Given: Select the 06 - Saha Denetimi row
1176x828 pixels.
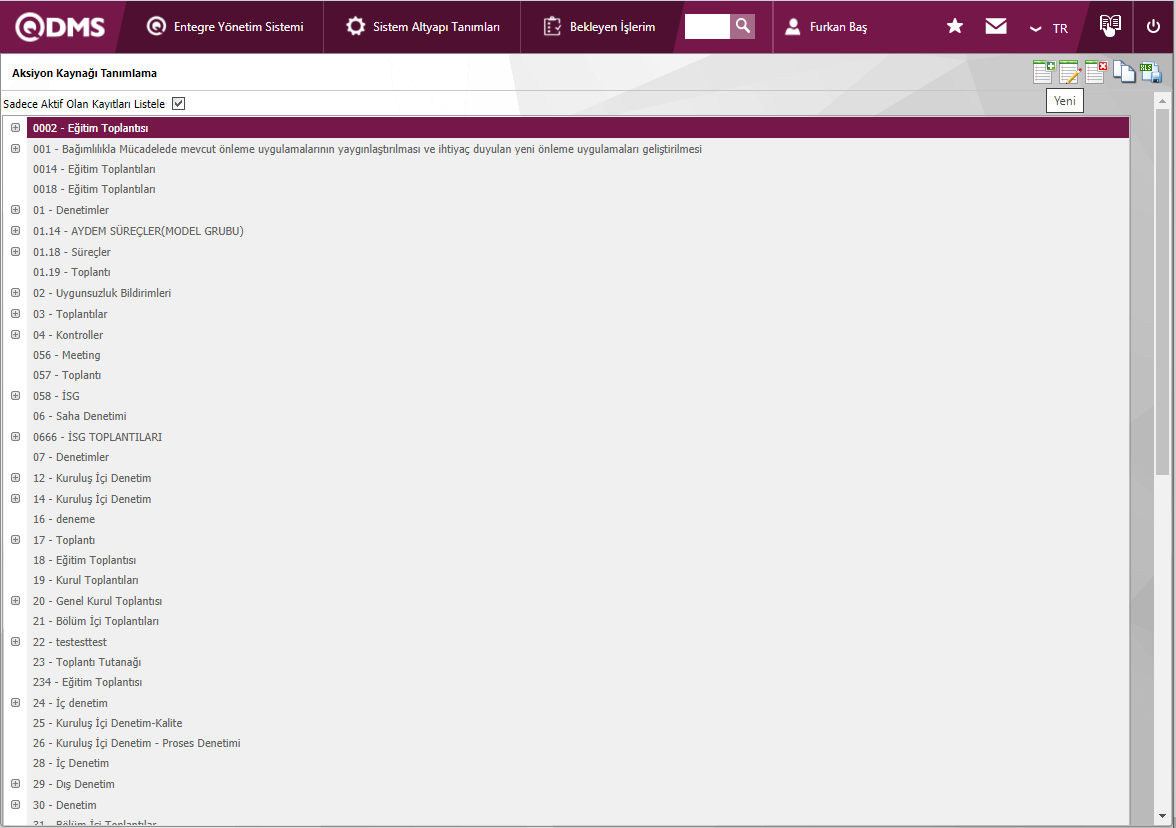Looking at the screenshot, I should pyautogui.click(x=578, y=416).
